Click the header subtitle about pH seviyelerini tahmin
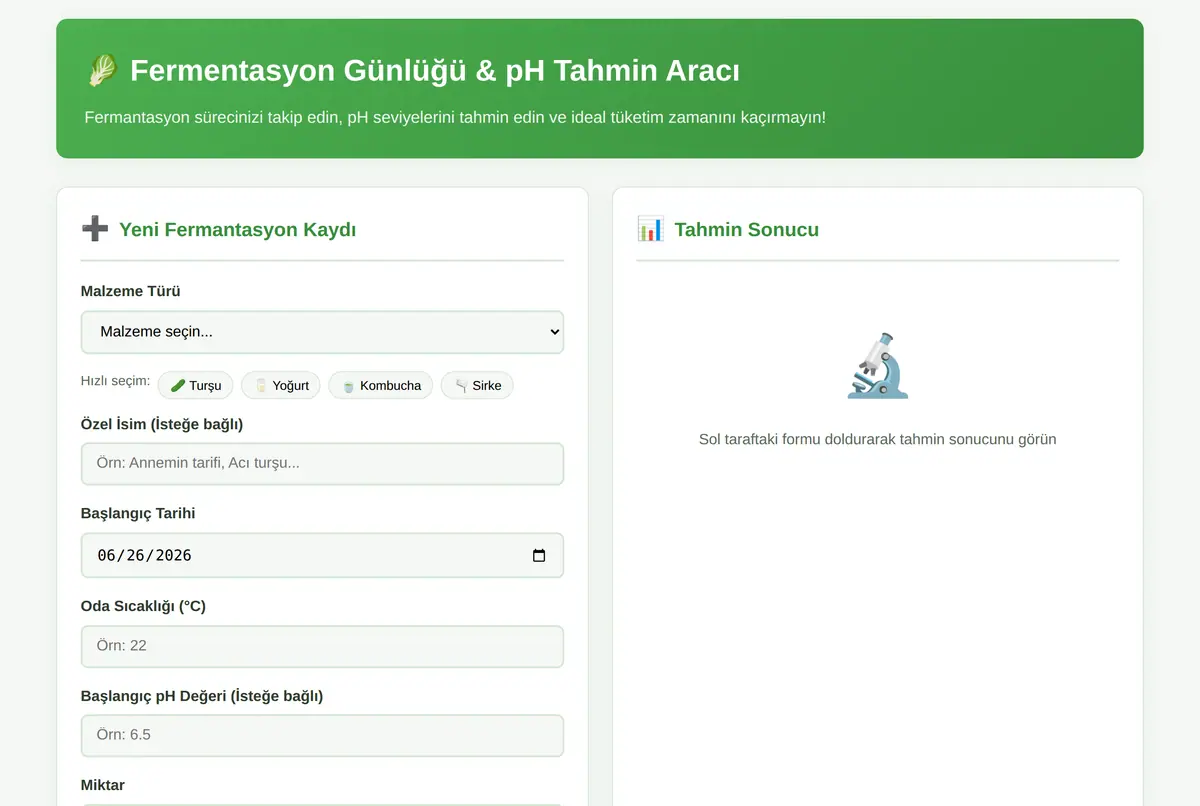 click(455, 118)
